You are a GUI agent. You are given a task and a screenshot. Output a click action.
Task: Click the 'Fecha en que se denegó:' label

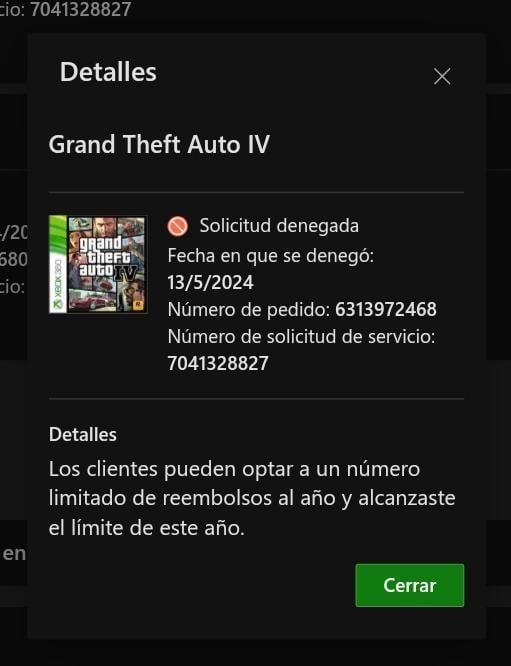coord(271,256)
